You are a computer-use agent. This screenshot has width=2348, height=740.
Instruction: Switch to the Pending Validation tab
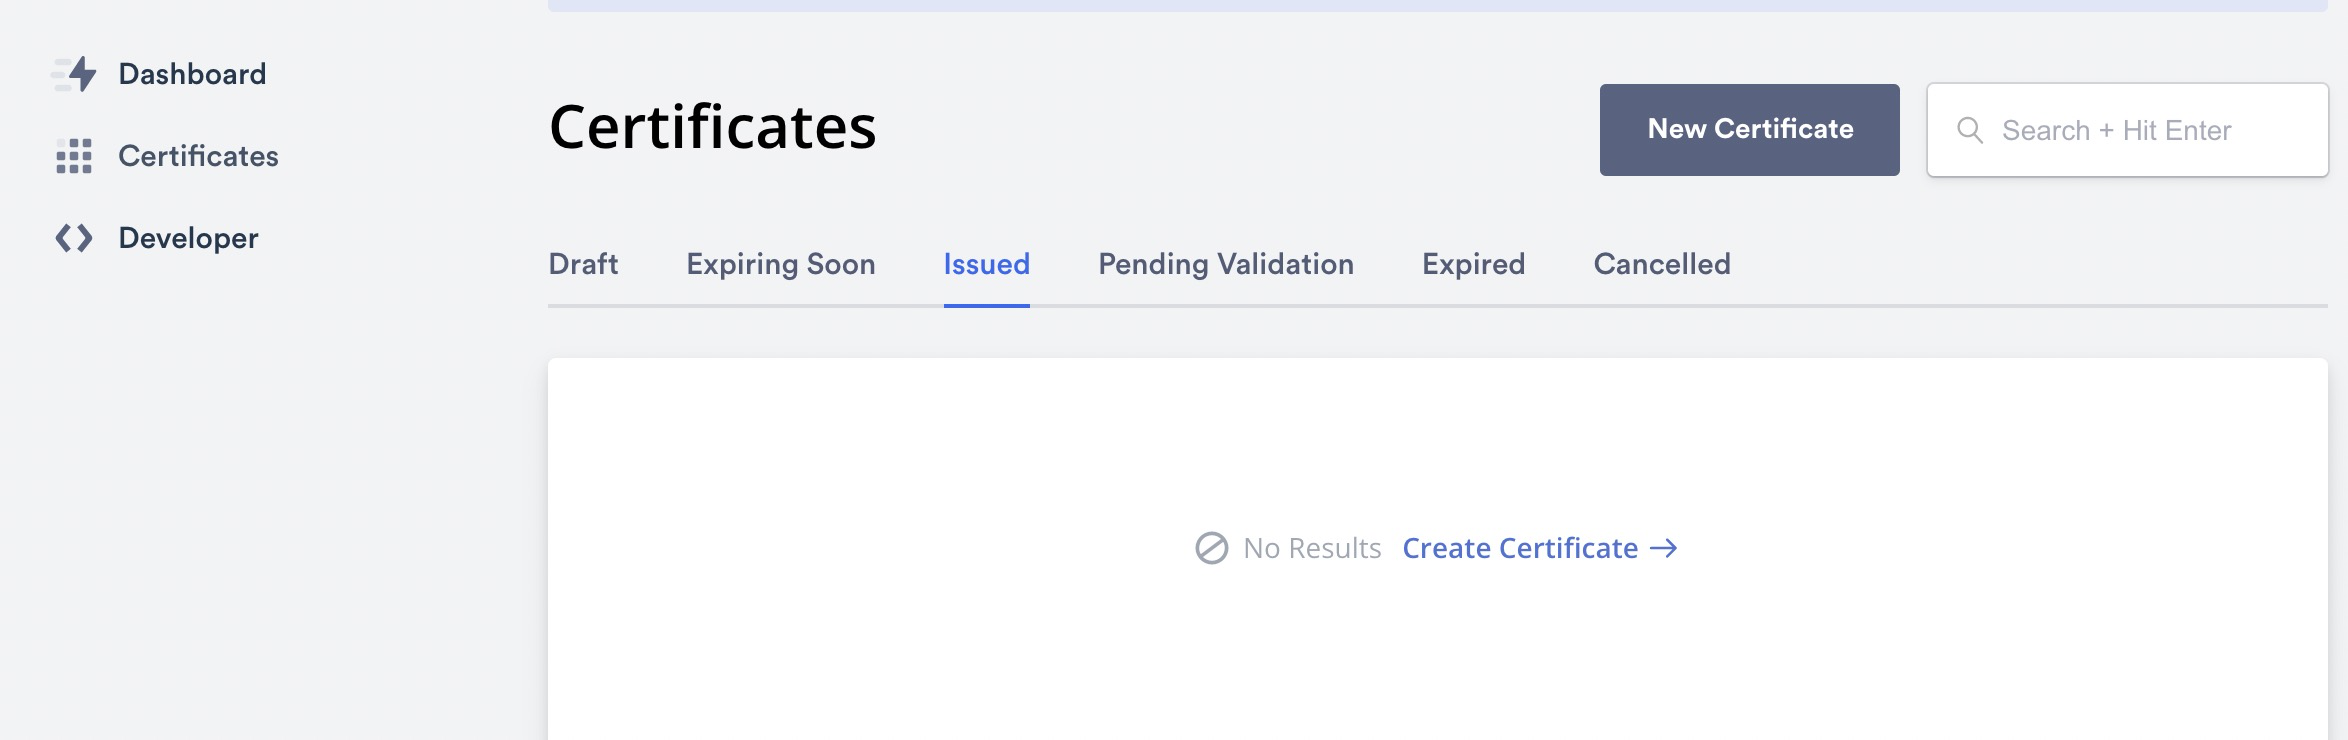click(x=1225, y=263)
